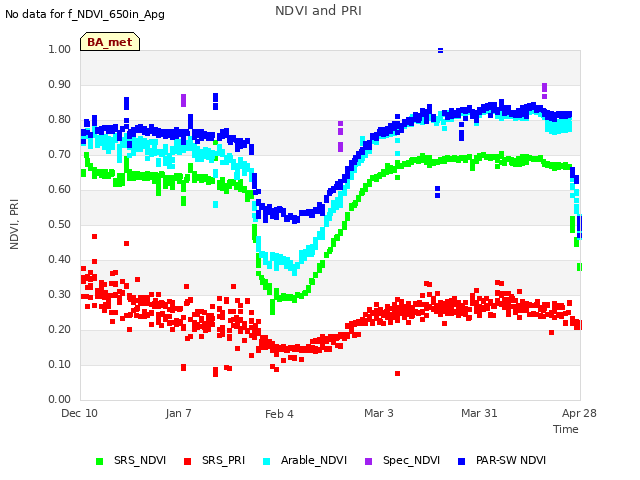Click the BA_met label tag
Image resolution: width=640 pixels, height=480 pixels.
pos(110,42)
